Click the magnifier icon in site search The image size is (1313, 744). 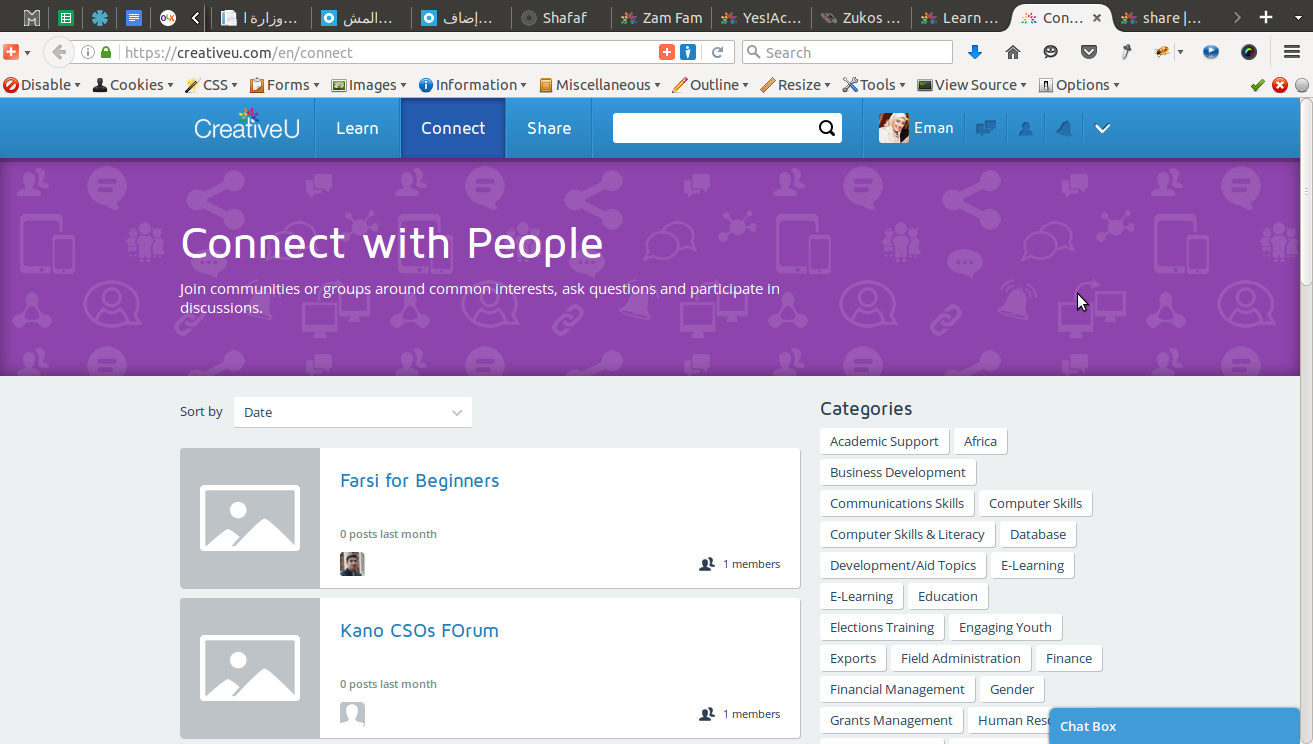tap(827, 128)
